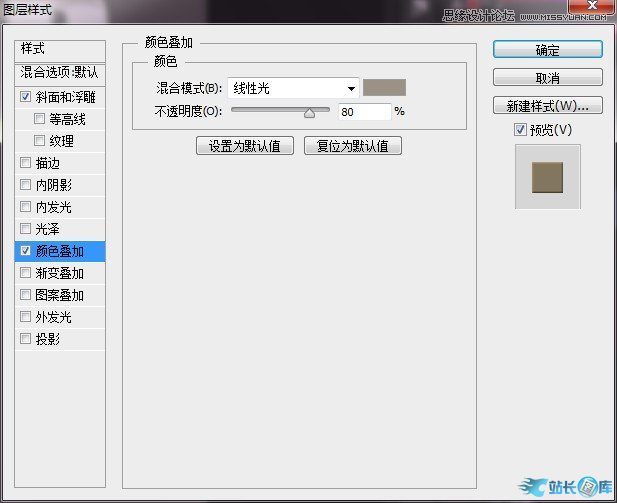Viewport: 617px width, 503px height.
Task: Enable the 投影 checkbox
Action: click(25, 338)
